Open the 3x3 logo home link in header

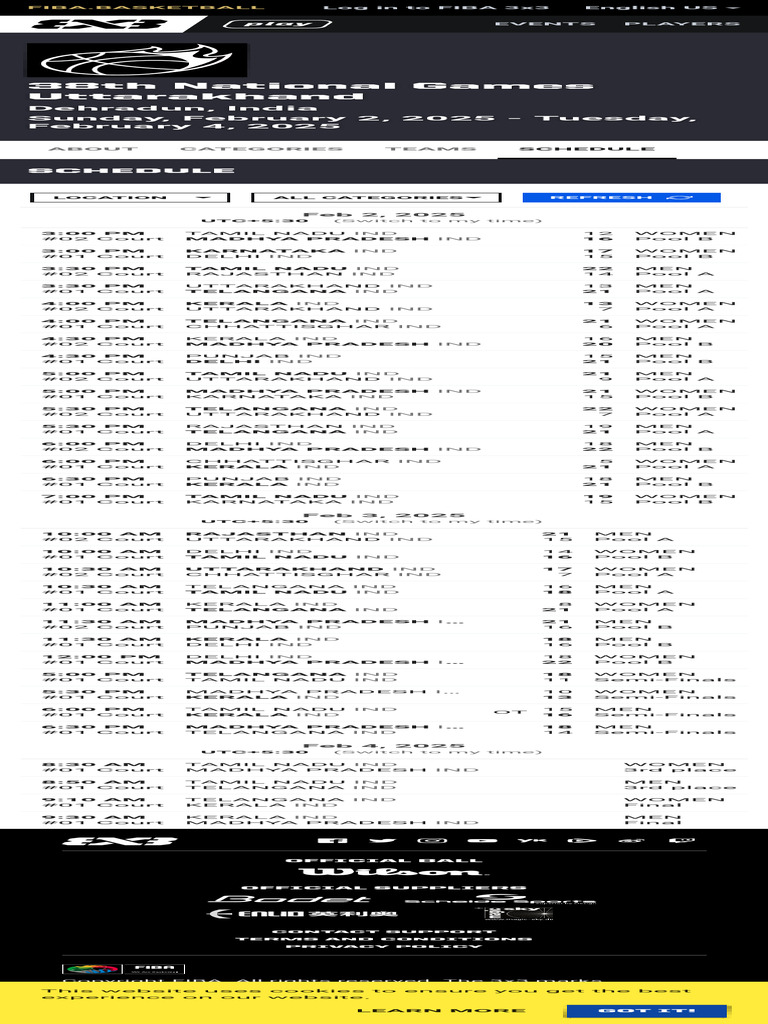[98, 24]
